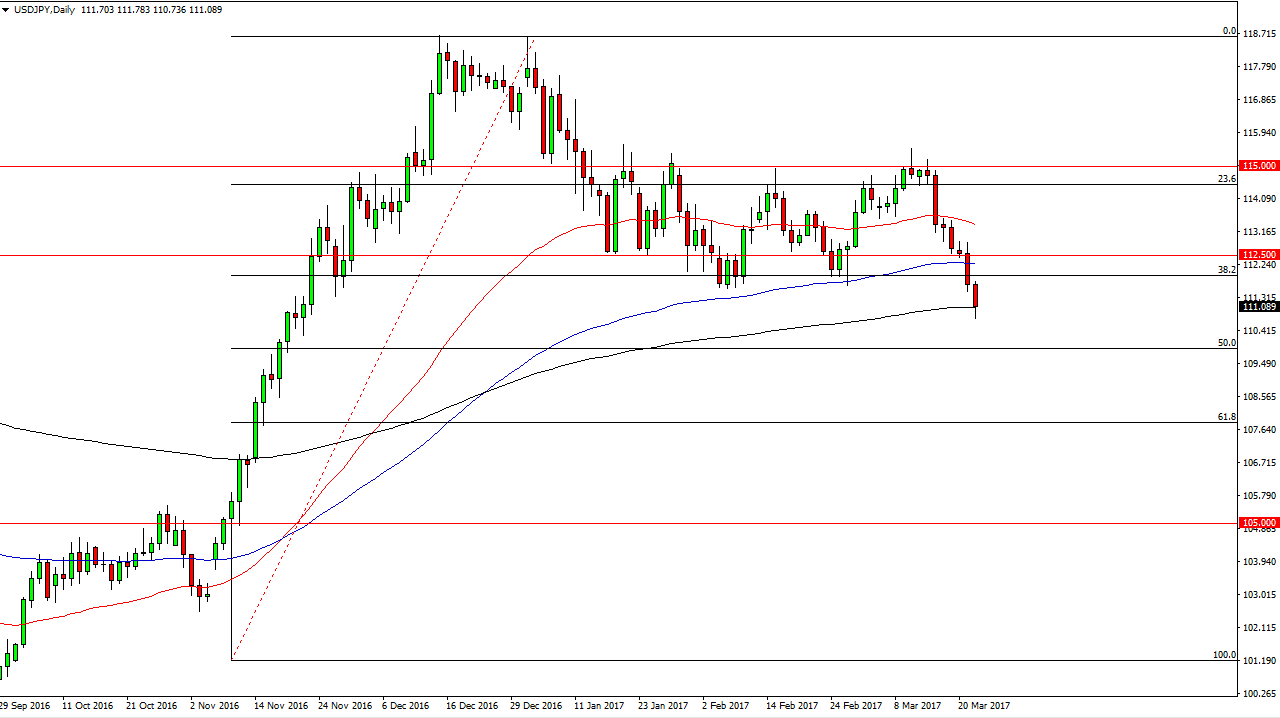
Task: Click the 100.265 price axis value
Action: (1259, 693)
